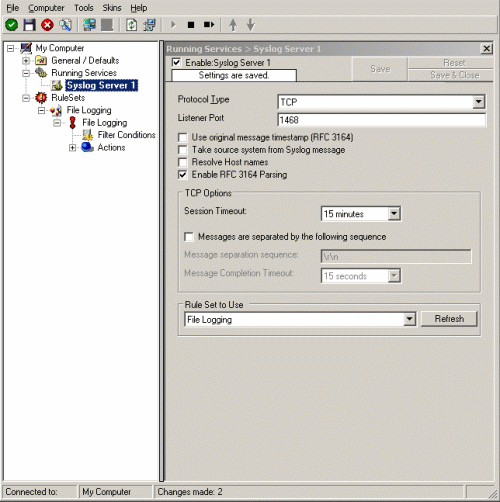This screenshot has width=500, height=502.
Task: Click the move down arrow icon
Action: (251, 25)
